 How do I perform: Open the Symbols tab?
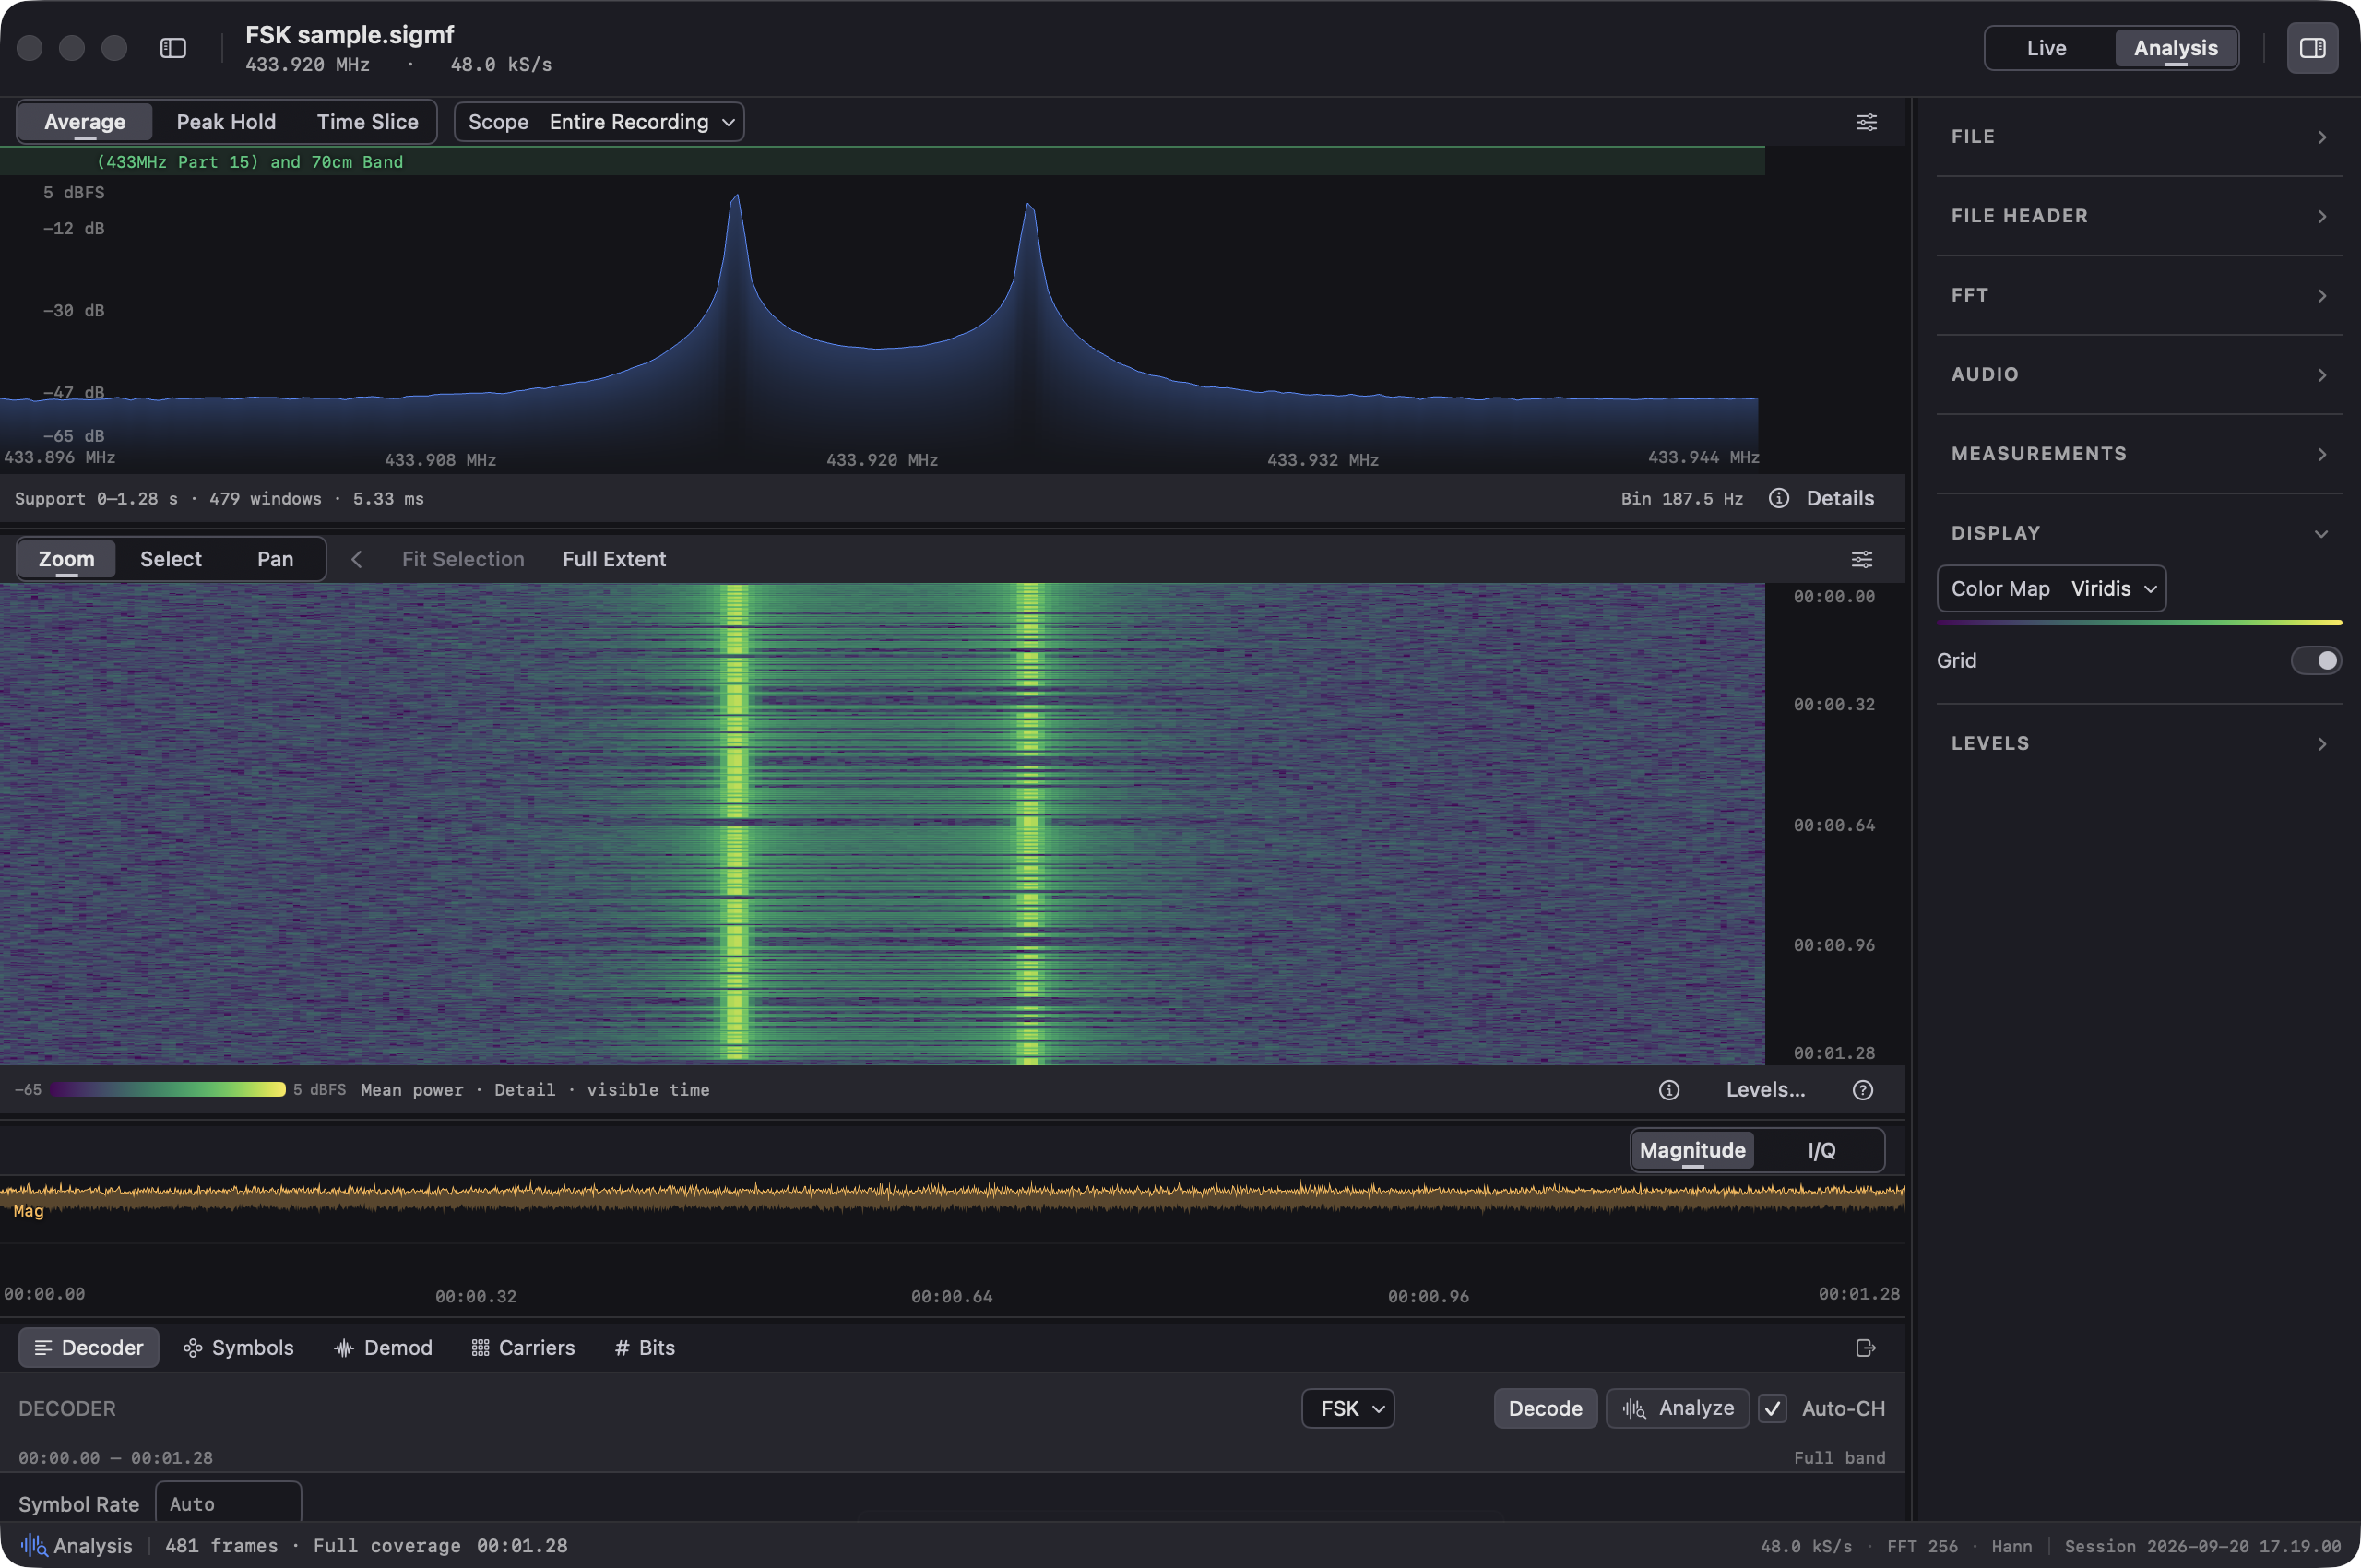point(238,1348)
